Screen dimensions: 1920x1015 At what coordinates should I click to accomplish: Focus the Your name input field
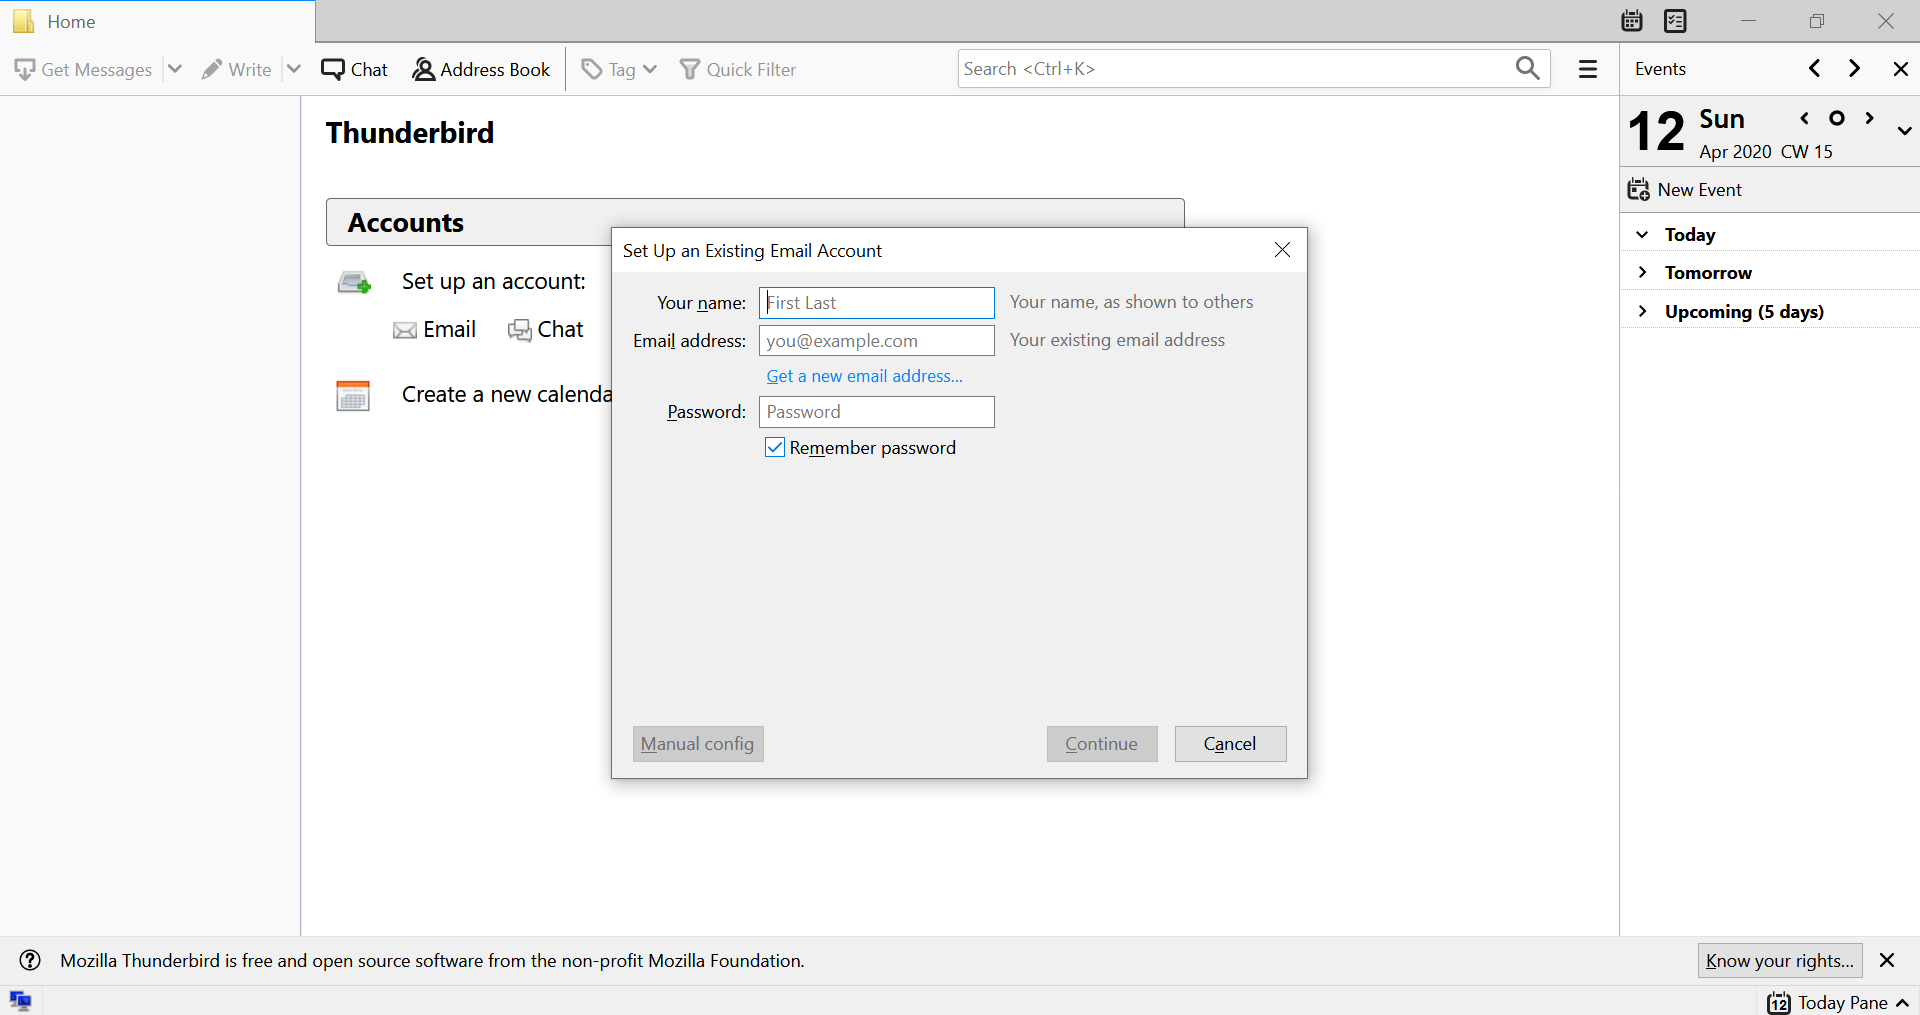(x=877, y=303)
